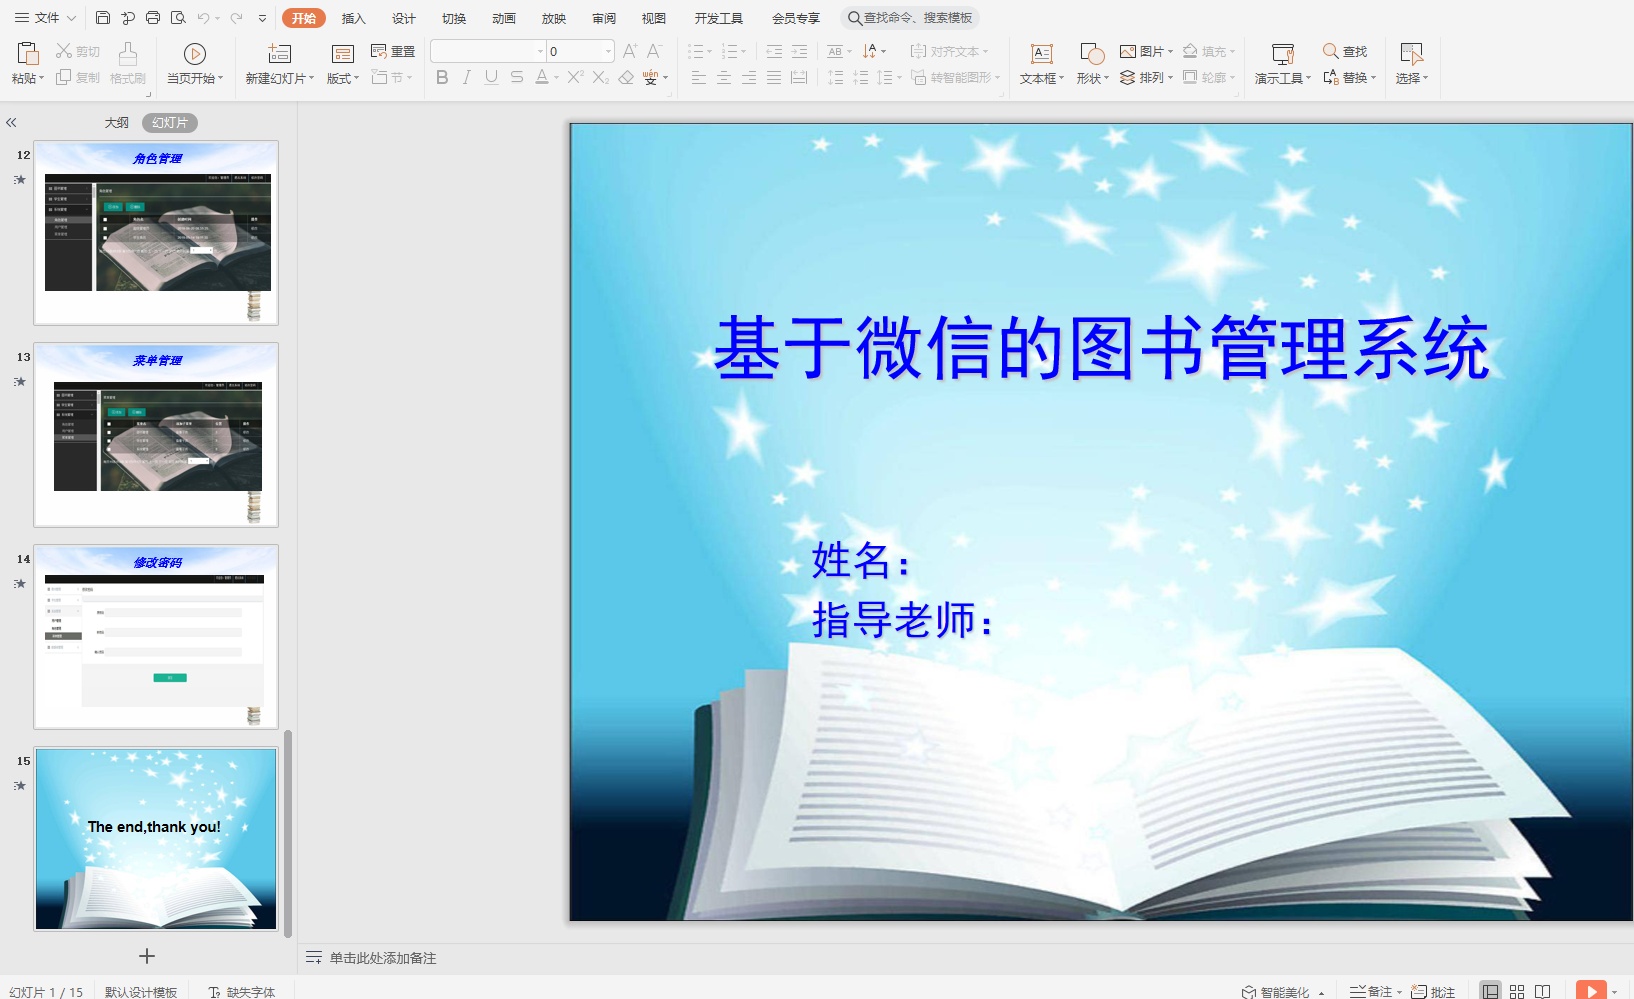Click 单击此处添加备注 notes area
The image size is (1634, 999).
pyautogui.click(x=383, y=958)
